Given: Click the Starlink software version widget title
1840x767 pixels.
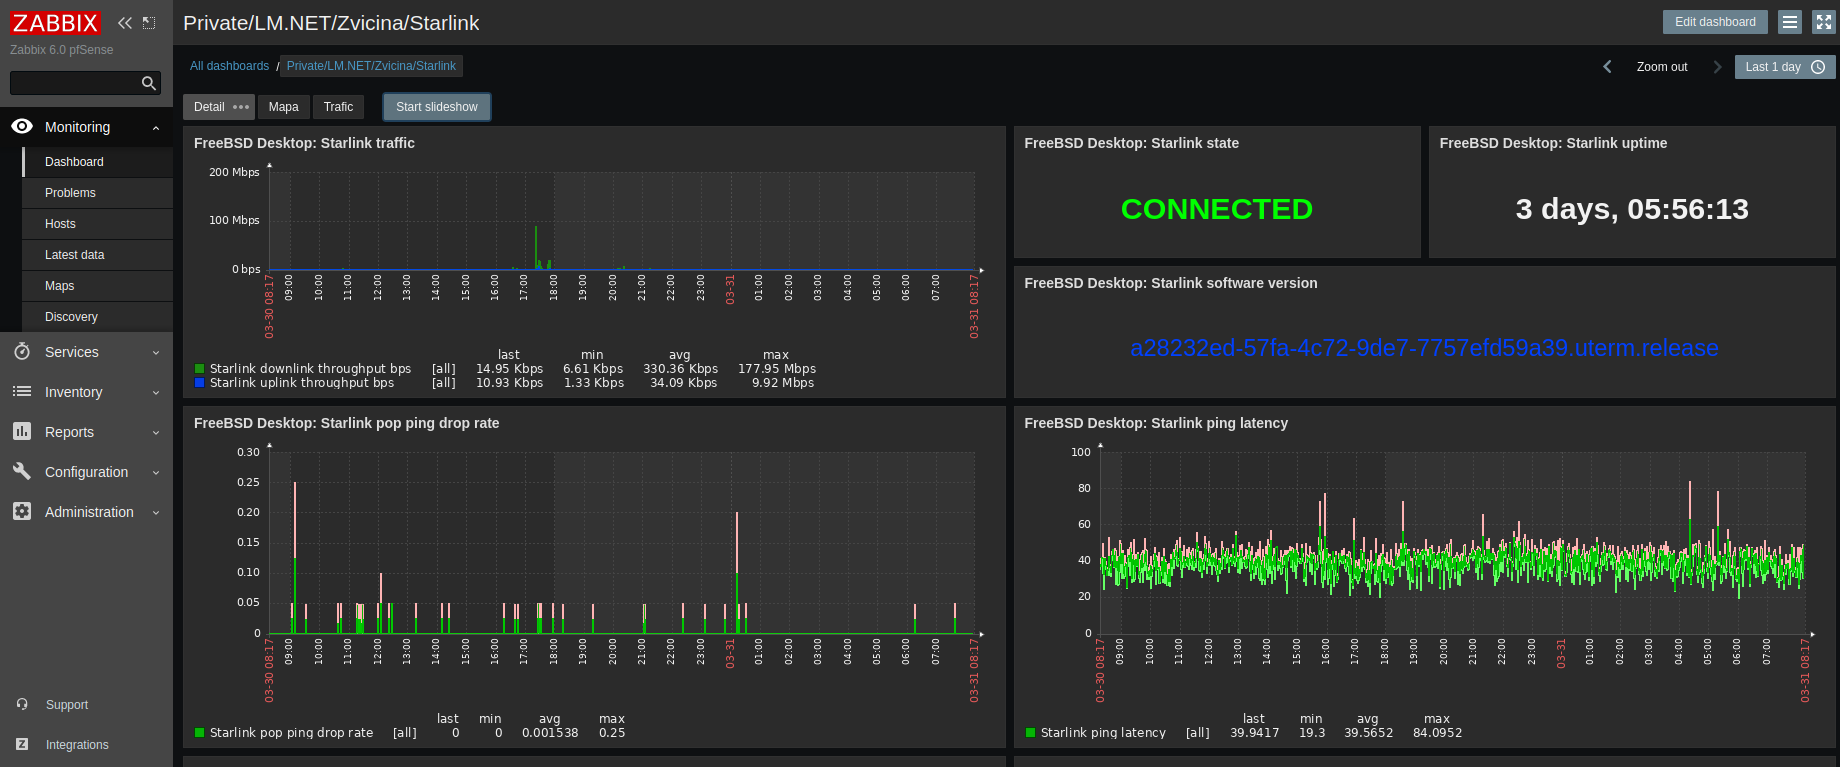Looking at the screenshot, I should pyautogui.click(x=1171, y=283).
